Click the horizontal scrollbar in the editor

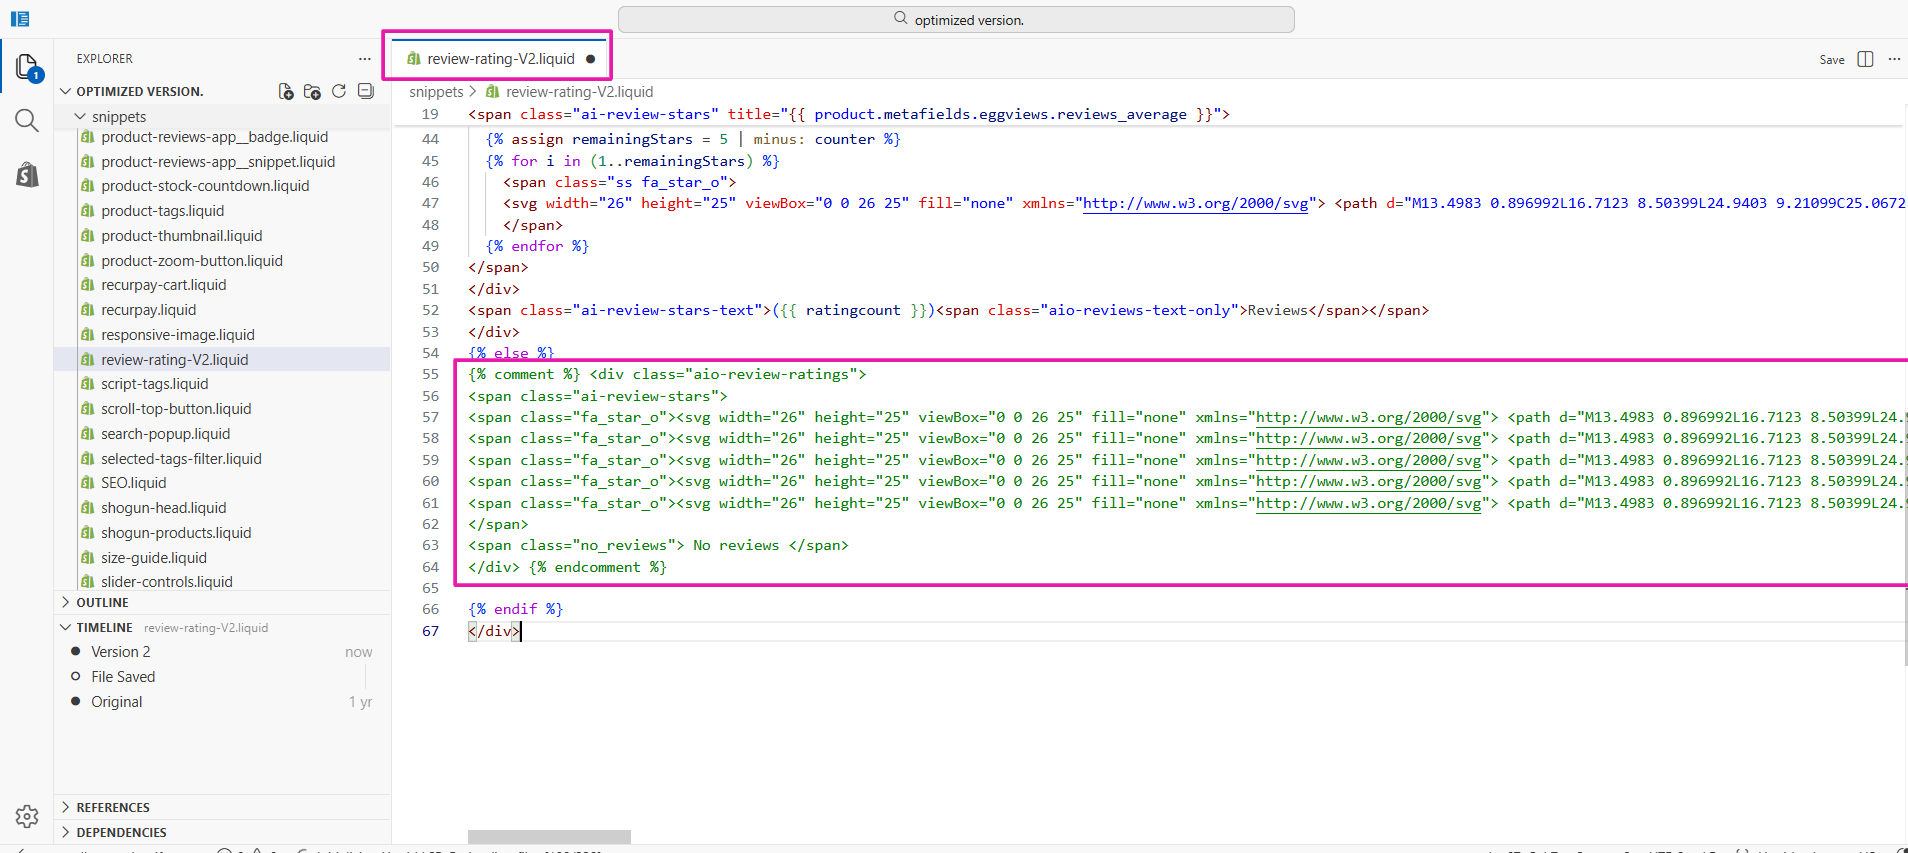pyautogui.click(x=549, y=836)
